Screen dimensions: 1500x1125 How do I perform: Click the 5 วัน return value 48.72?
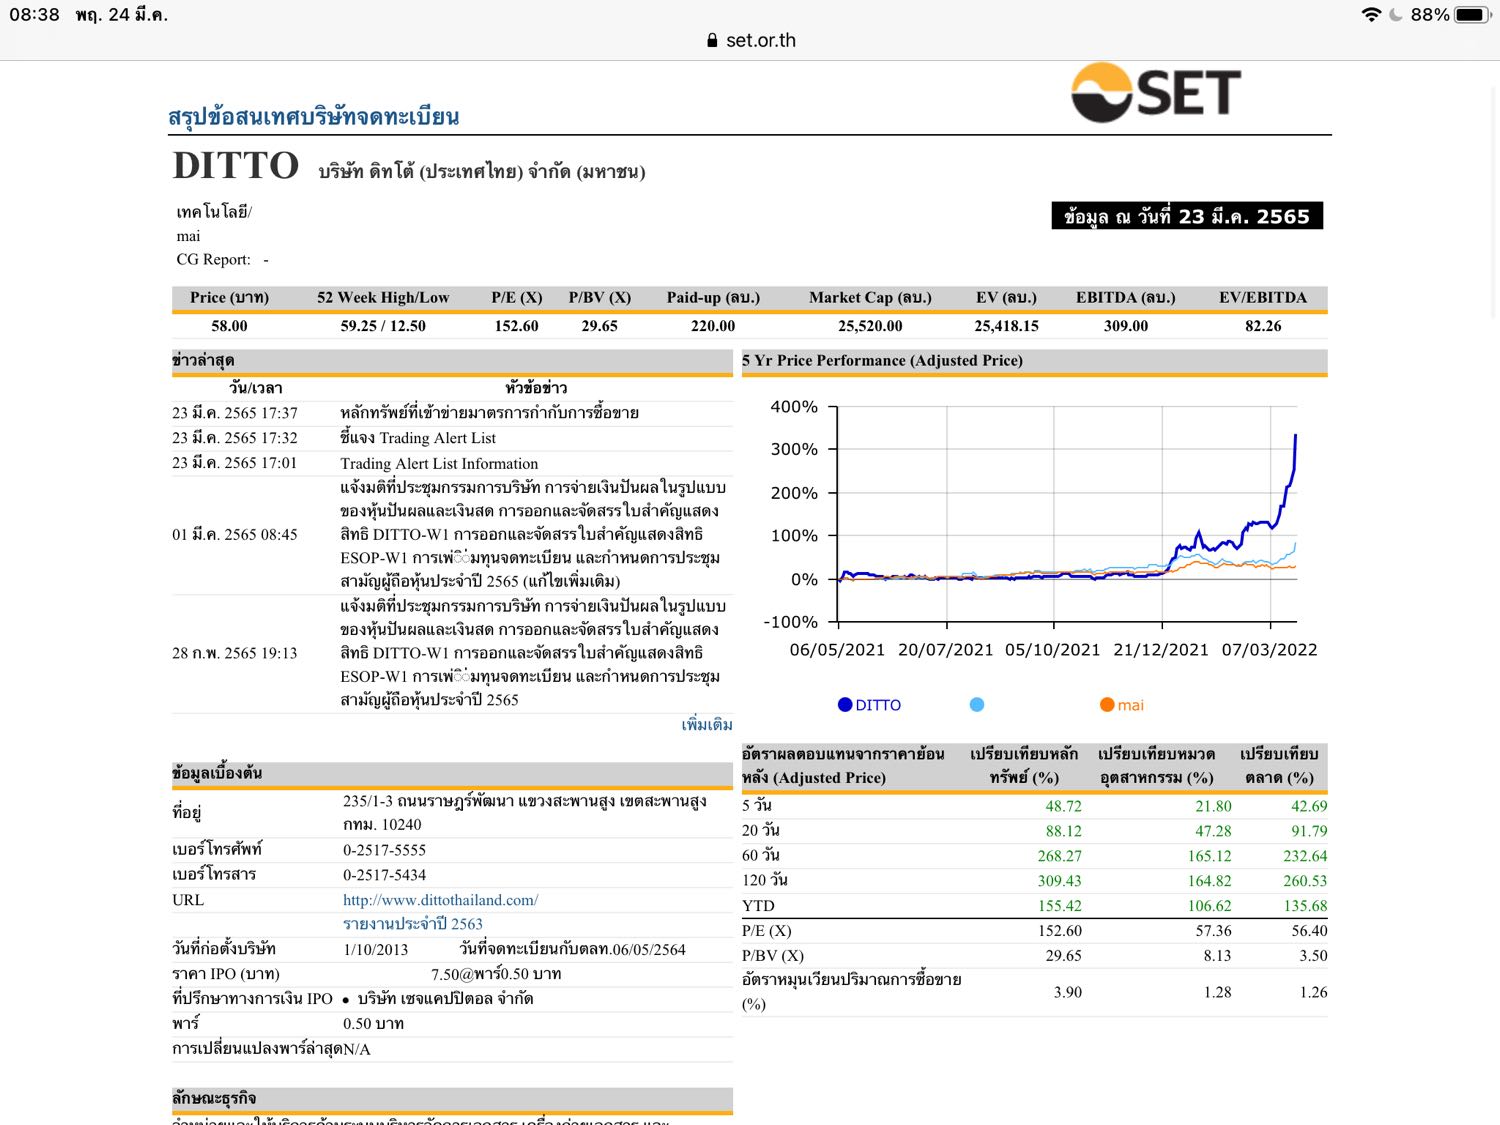tap(1063, 806)
